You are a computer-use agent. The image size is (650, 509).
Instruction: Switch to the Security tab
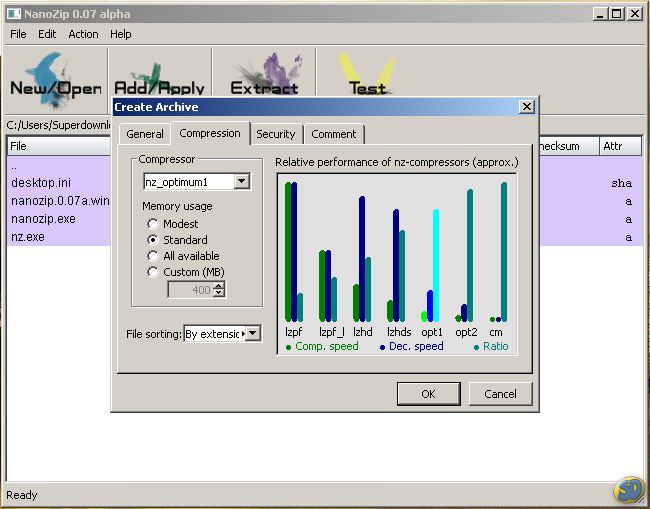point(276,134)
